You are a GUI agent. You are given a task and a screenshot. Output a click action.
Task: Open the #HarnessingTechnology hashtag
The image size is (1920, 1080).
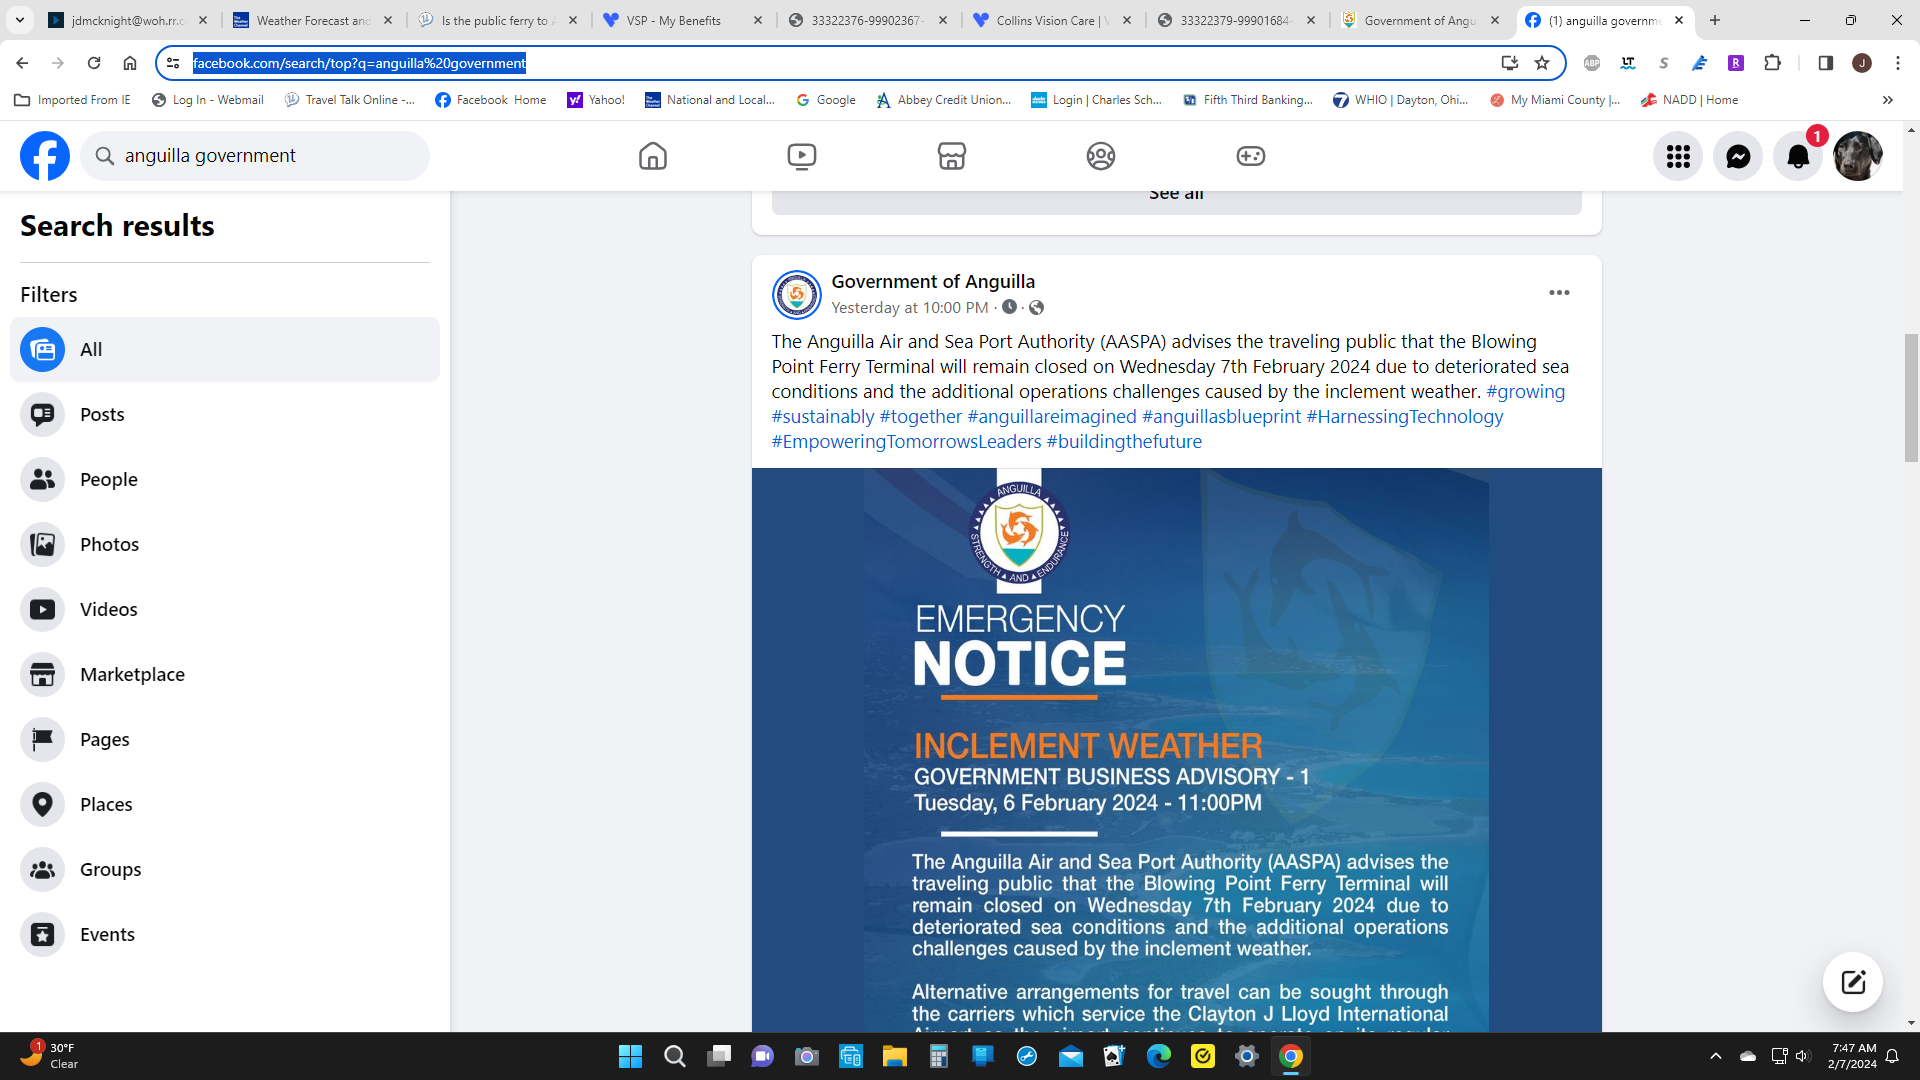(1405, 417)
